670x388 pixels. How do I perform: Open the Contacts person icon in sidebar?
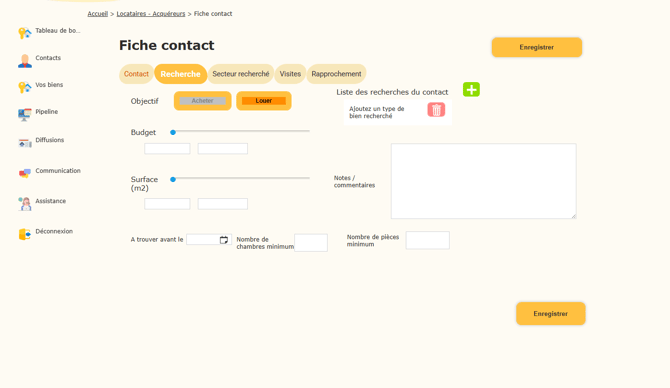(25, 61)
